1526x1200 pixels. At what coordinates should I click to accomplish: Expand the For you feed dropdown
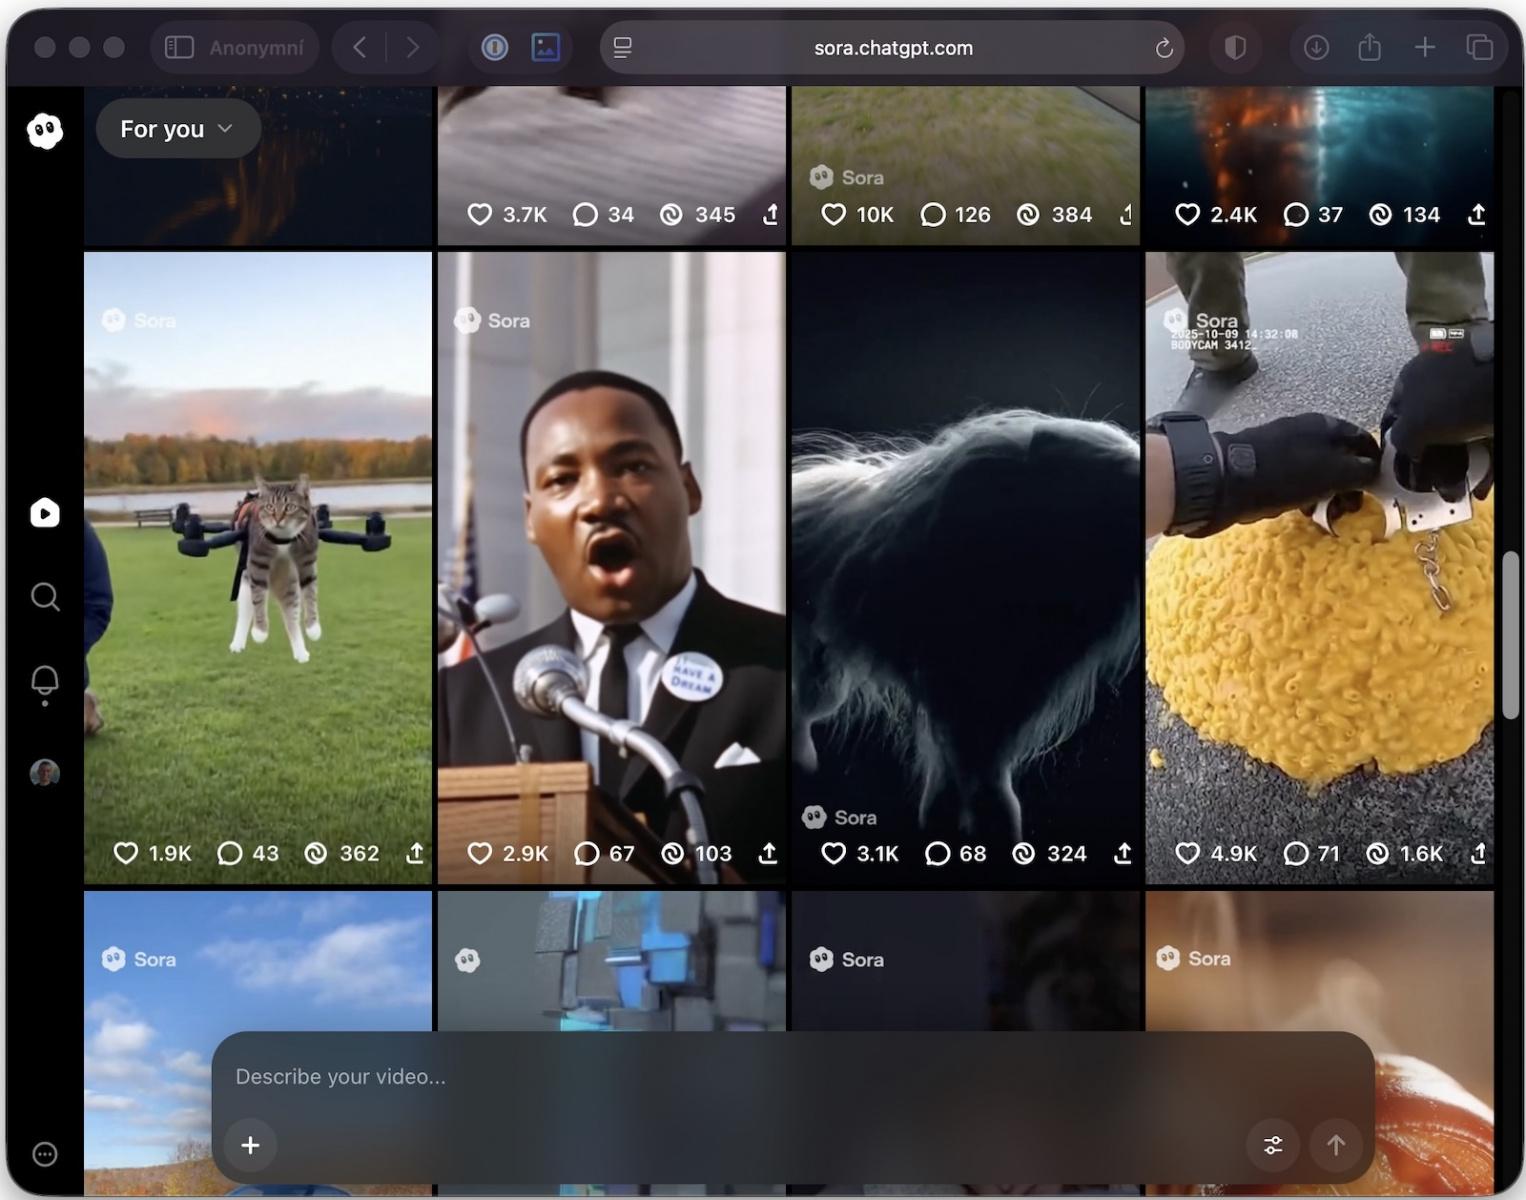pyautogui.click(x=177, y=129)
